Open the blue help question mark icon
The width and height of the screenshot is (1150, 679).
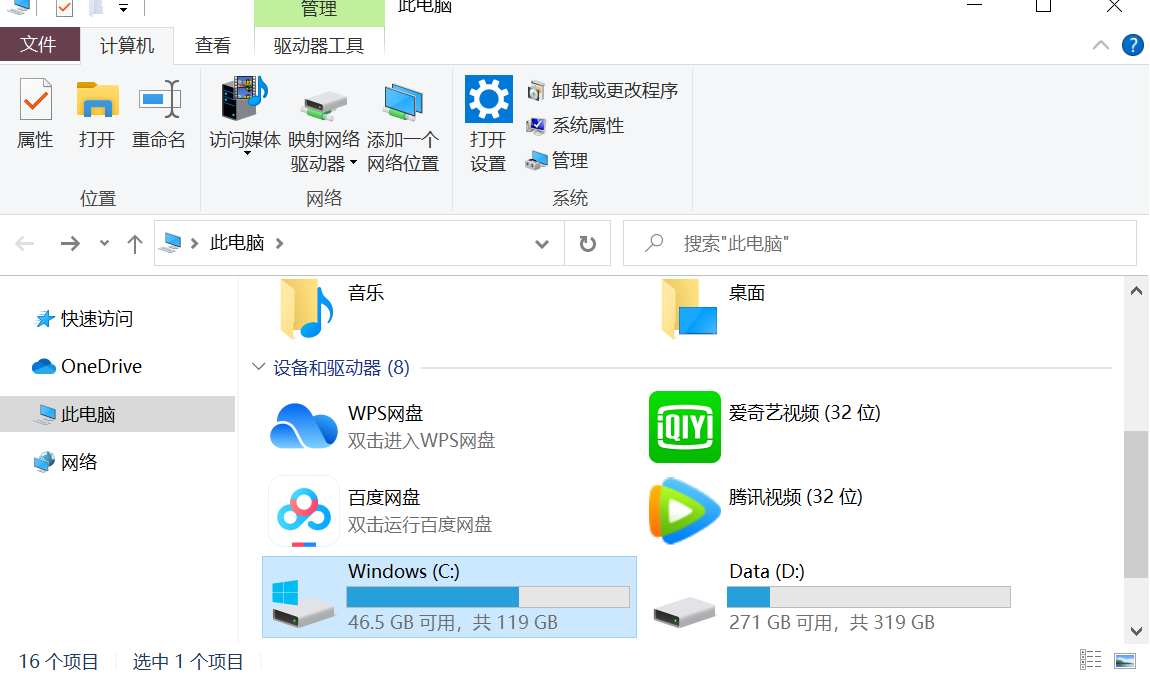point(1132,45)
